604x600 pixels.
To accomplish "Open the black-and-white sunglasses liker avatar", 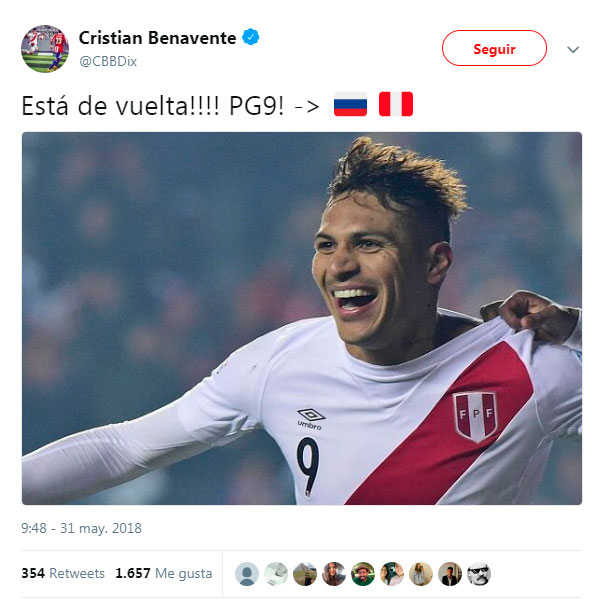I will coord(479,574).
